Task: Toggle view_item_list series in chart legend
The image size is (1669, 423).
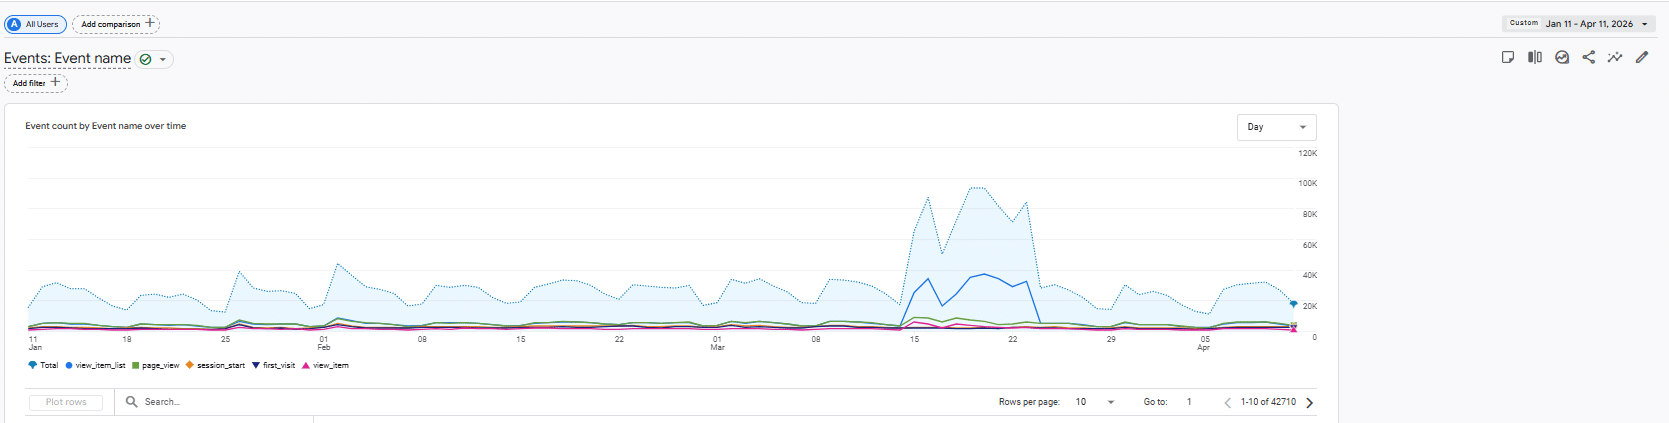Action: 96,365
